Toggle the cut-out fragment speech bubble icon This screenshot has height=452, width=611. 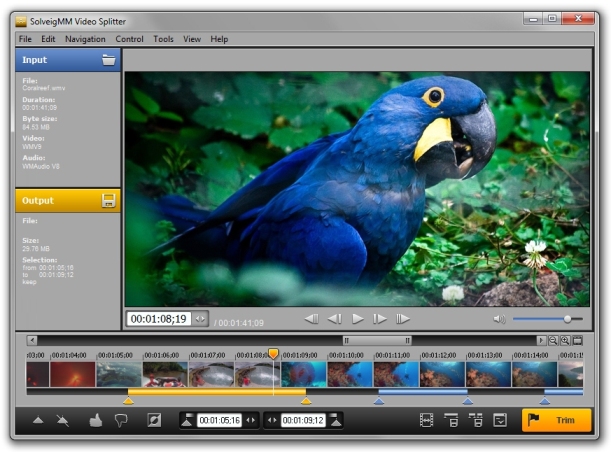[x=121, y=421]
